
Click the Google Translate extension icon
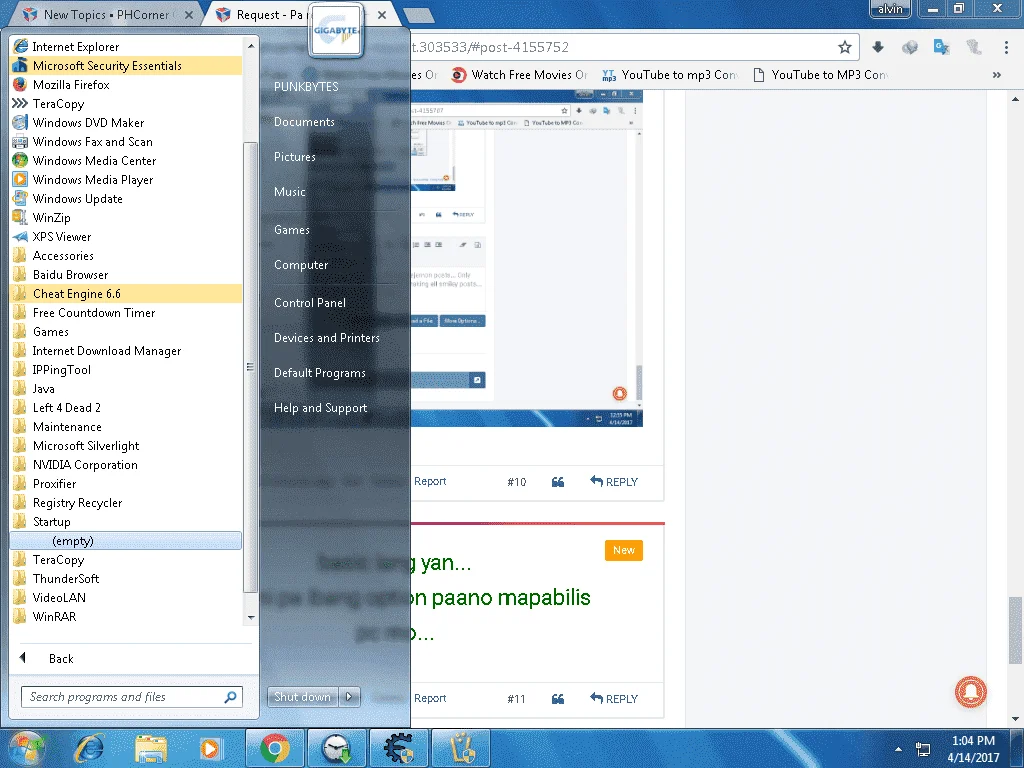point(941,47)
